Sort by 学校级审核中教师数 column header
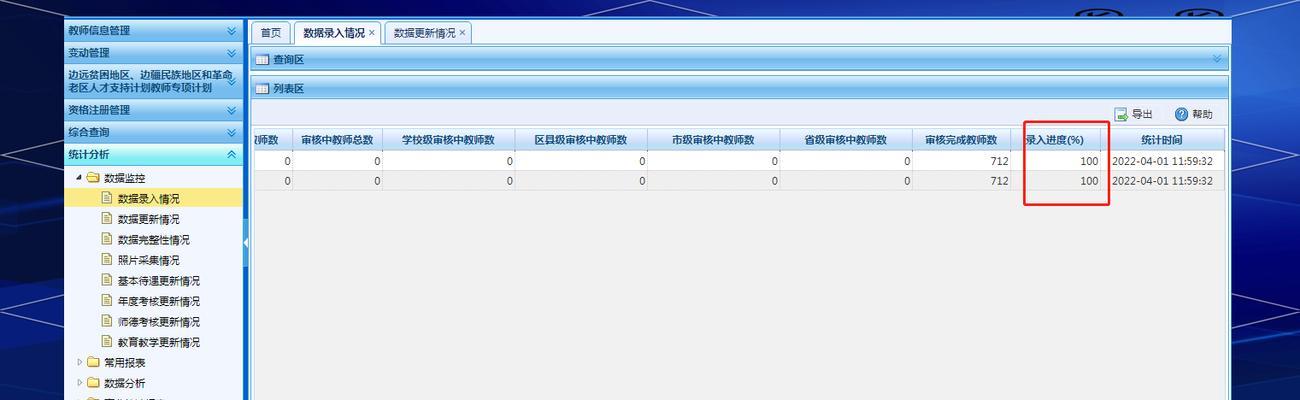The image size is (1300, 400). click(x=449, y=140)
